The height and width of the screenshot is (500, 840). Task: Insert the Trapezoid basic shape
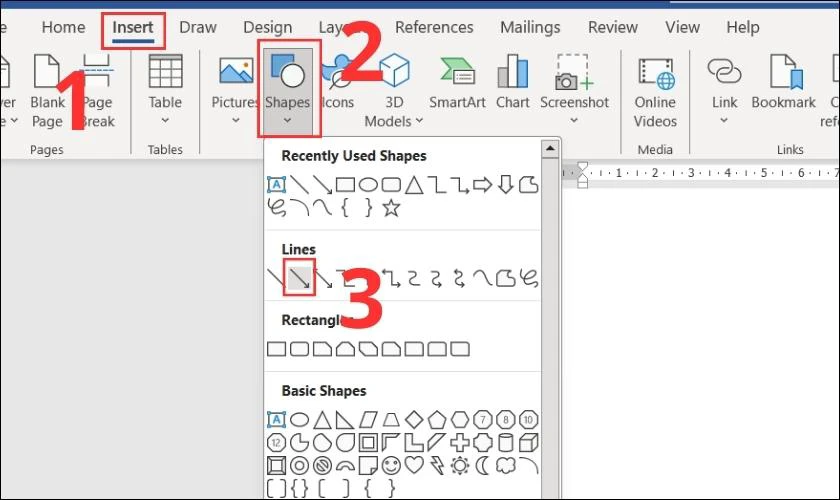(391, 420)
